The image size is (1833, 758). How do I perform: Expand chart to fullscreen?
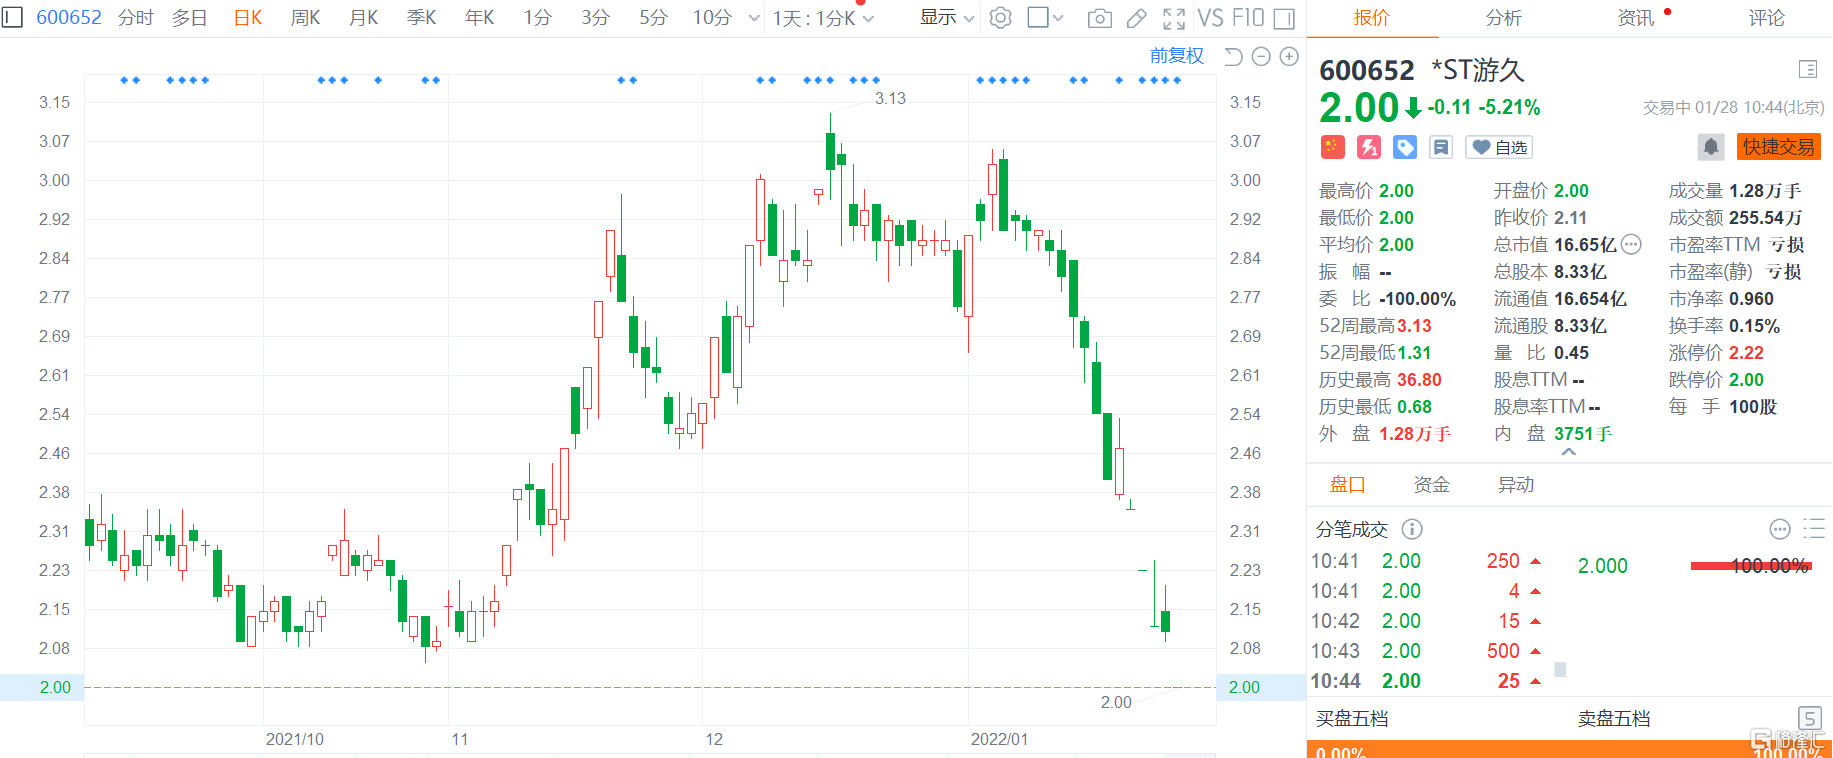click(x=1174, y=18)
